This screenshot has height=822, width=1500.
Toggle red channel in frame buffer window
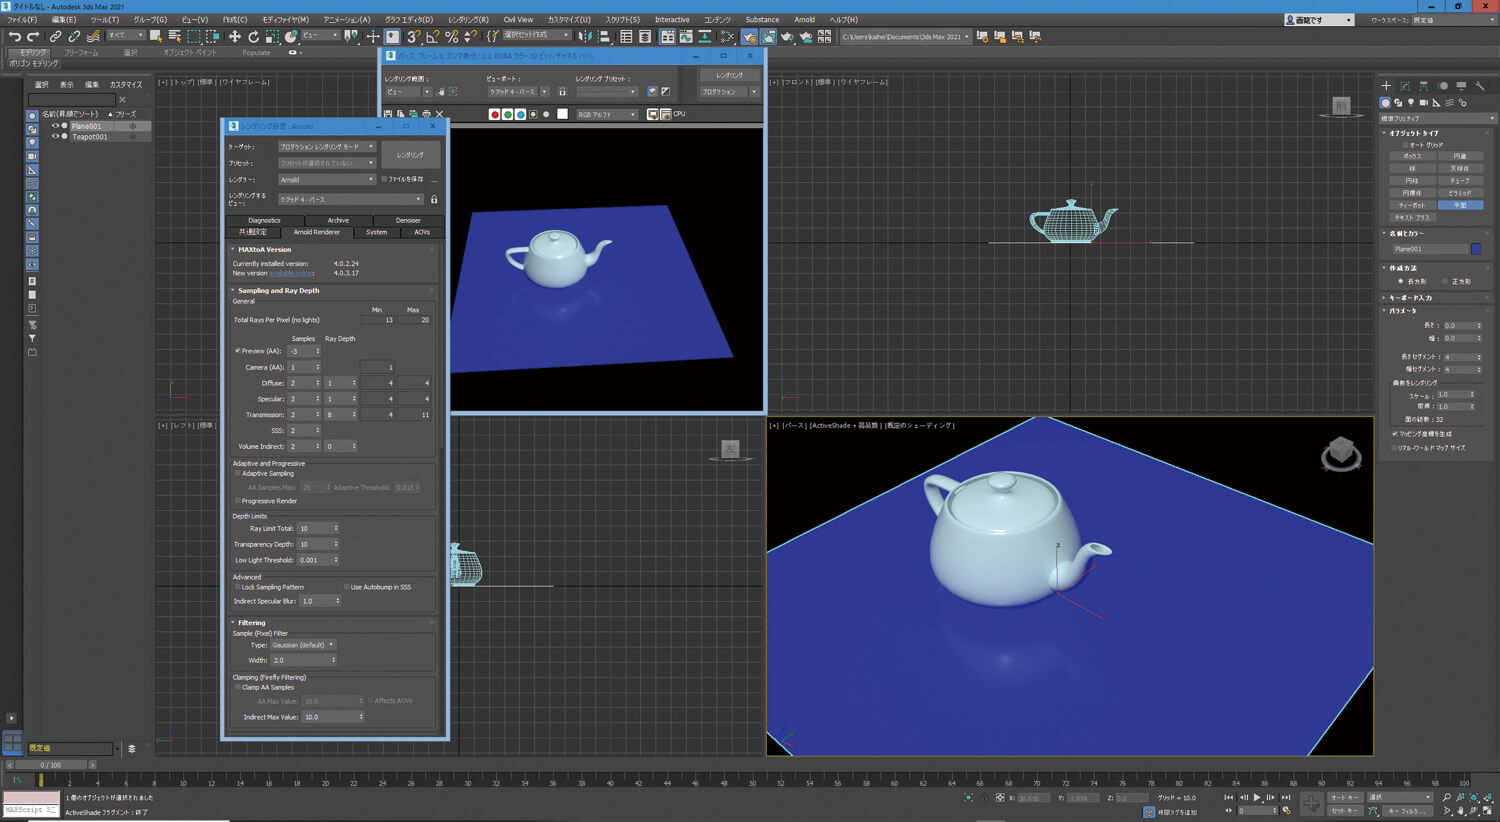(494, 114)
